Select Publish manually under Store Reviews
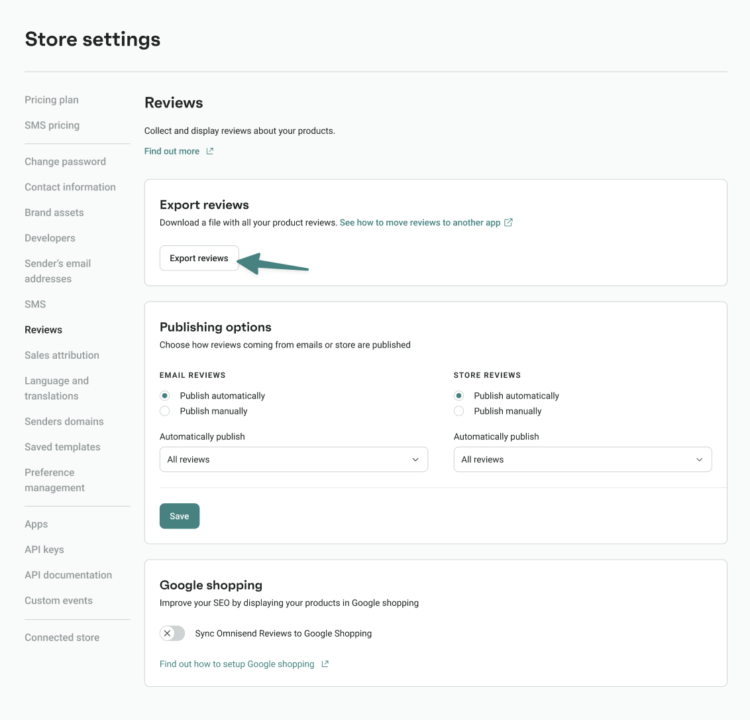The width and height of the screenshot is (750, 720). click(x=459, y=411)
